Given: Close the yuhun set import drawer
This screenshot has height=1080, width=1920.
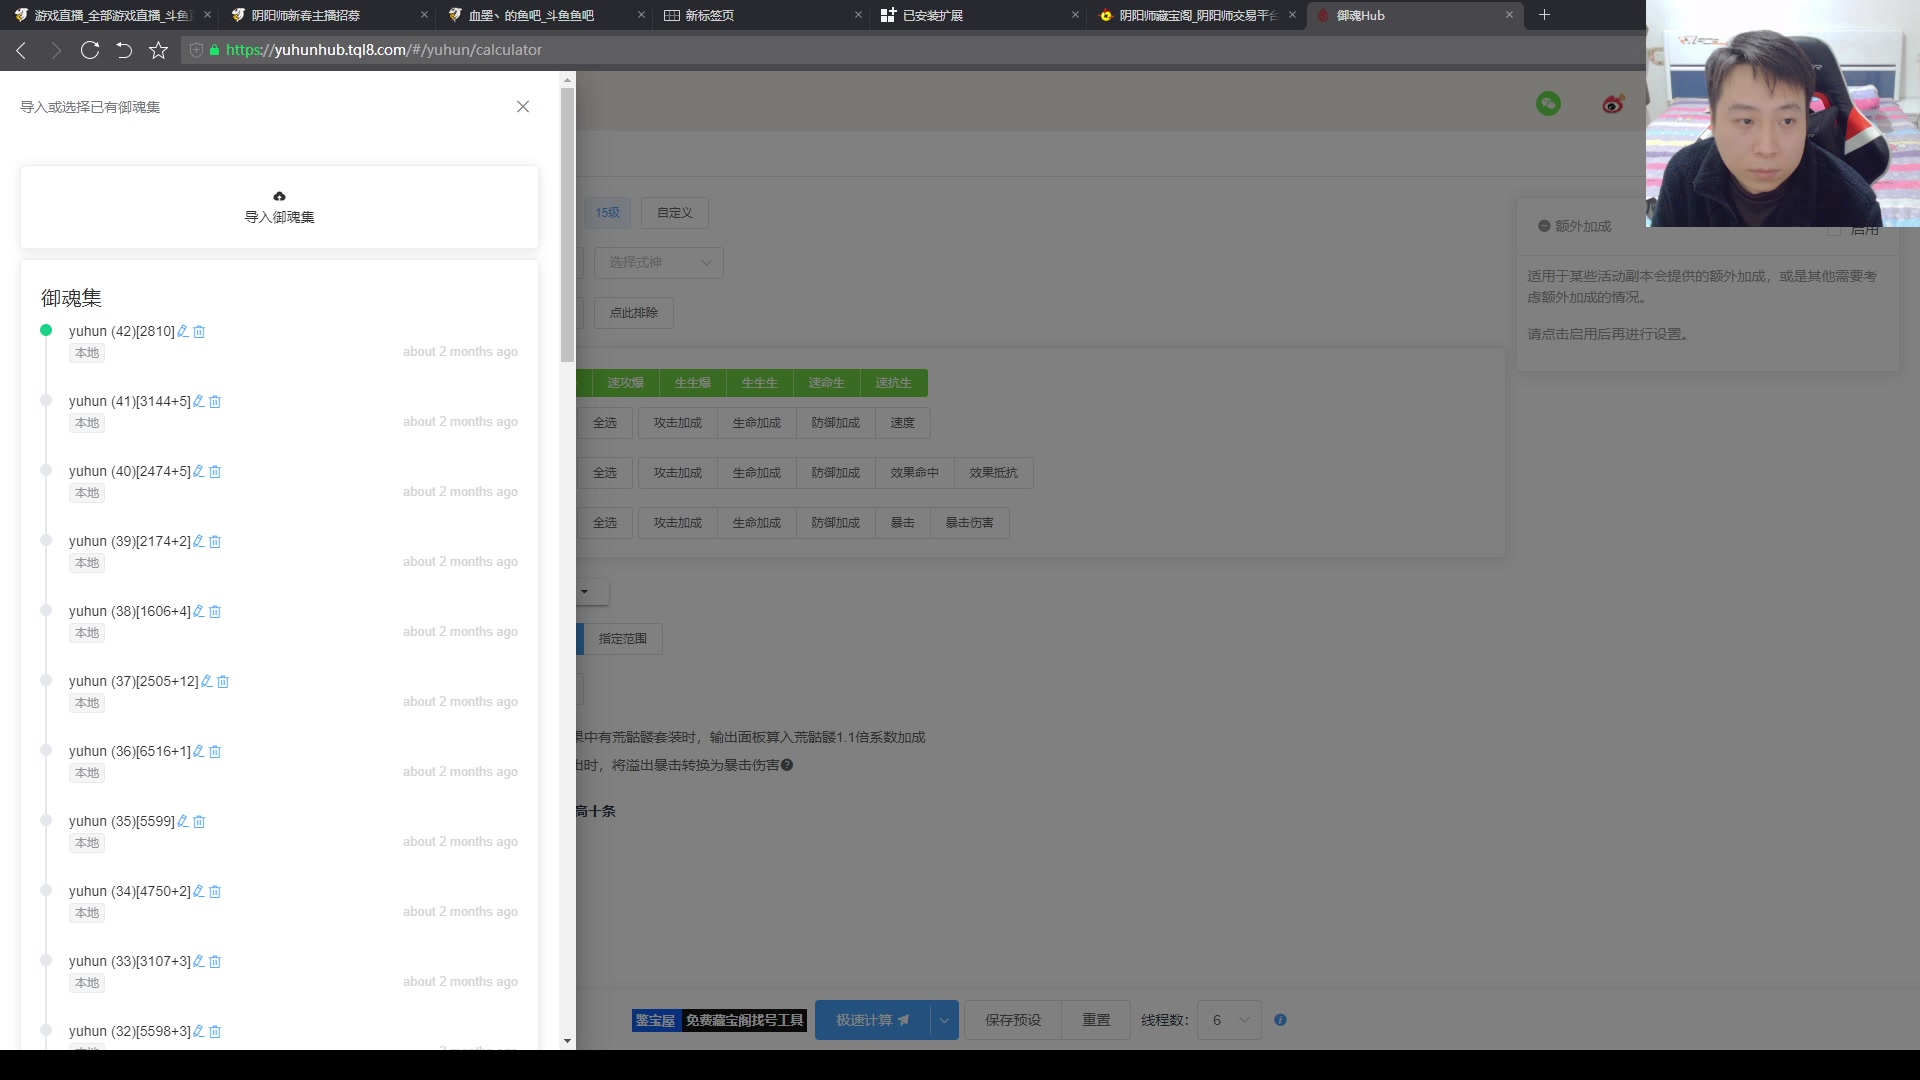Looking at the screenshot, I should pyautogui.click(x=523, y=106).
